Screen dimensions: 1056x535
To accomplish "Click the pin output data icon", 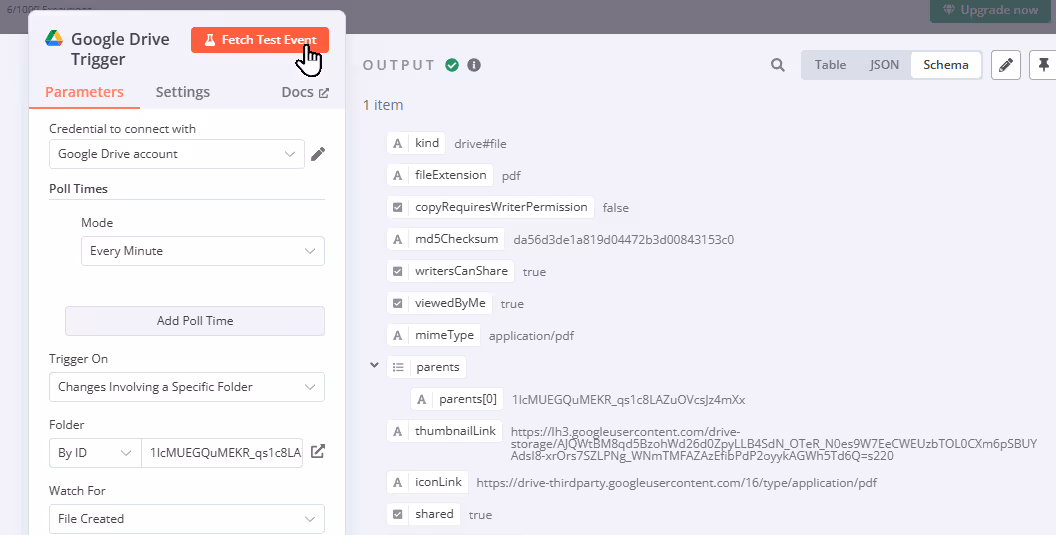I will coord(1043,65).
